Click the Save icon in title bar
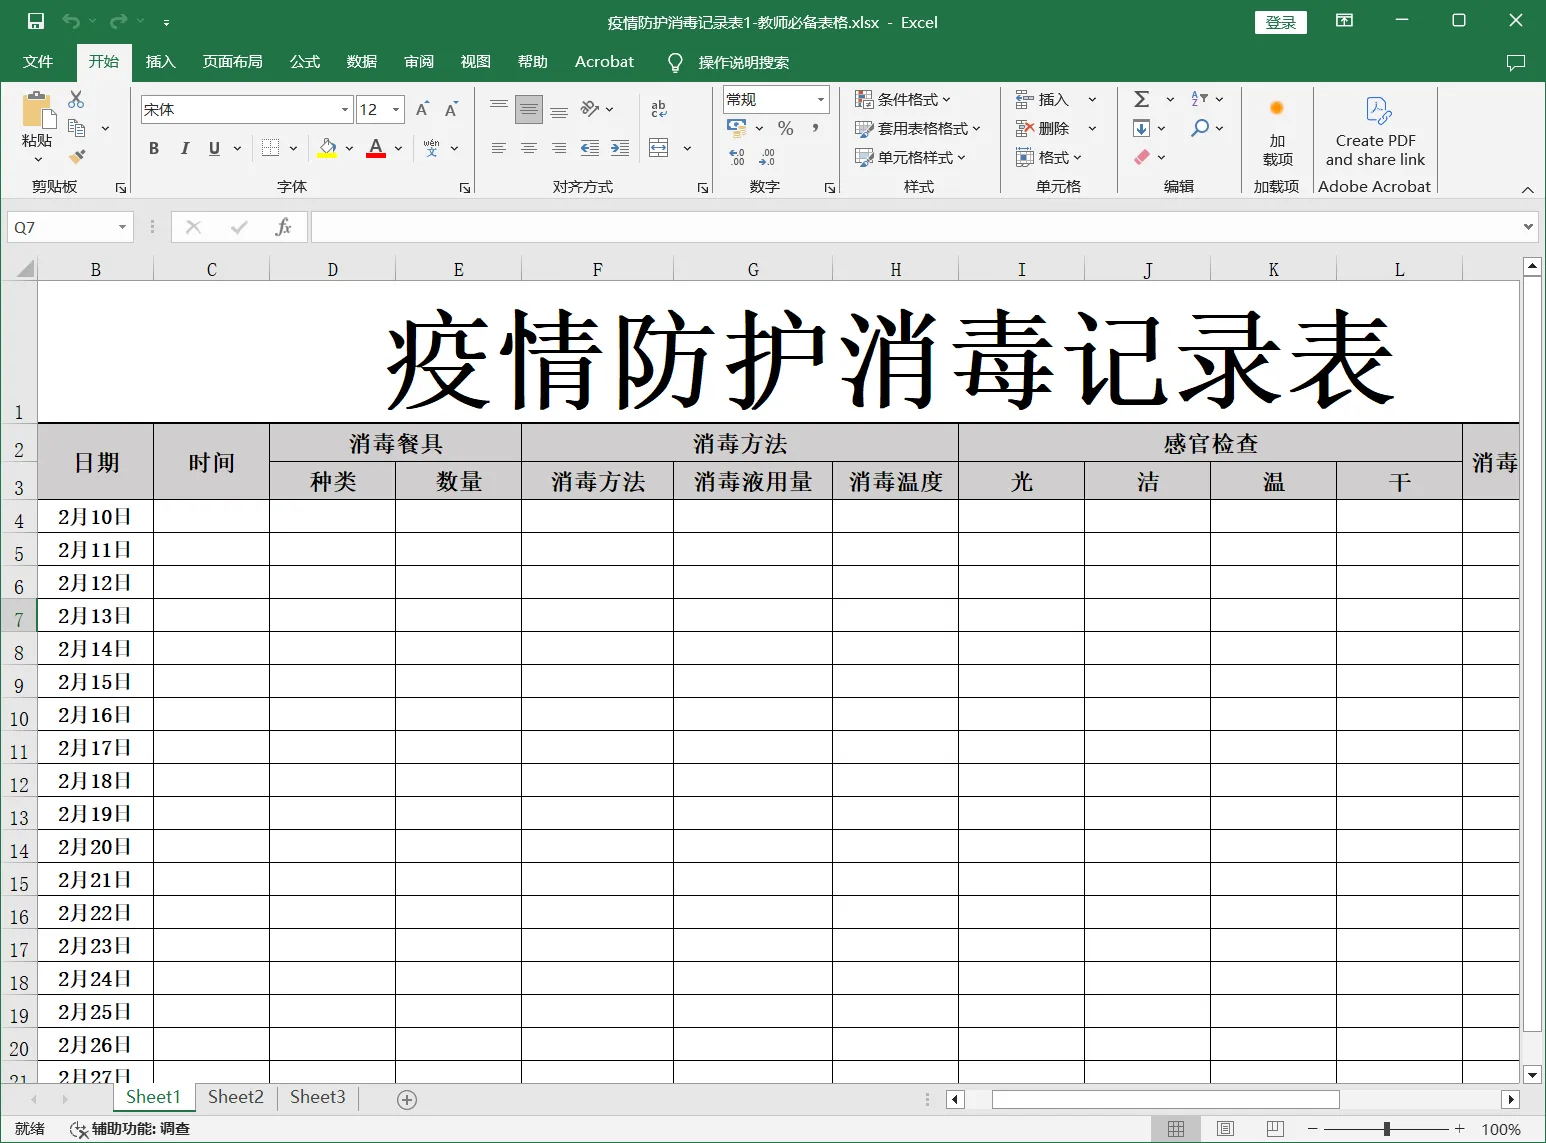 point(35,21)
